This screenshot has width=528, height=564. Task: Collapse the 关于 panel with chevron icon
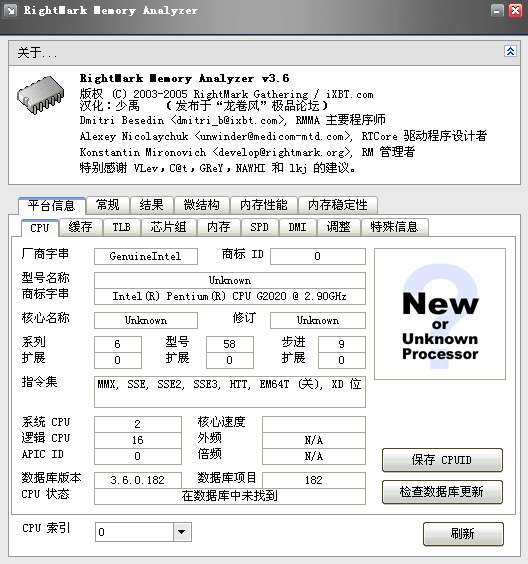pos(510,51)
